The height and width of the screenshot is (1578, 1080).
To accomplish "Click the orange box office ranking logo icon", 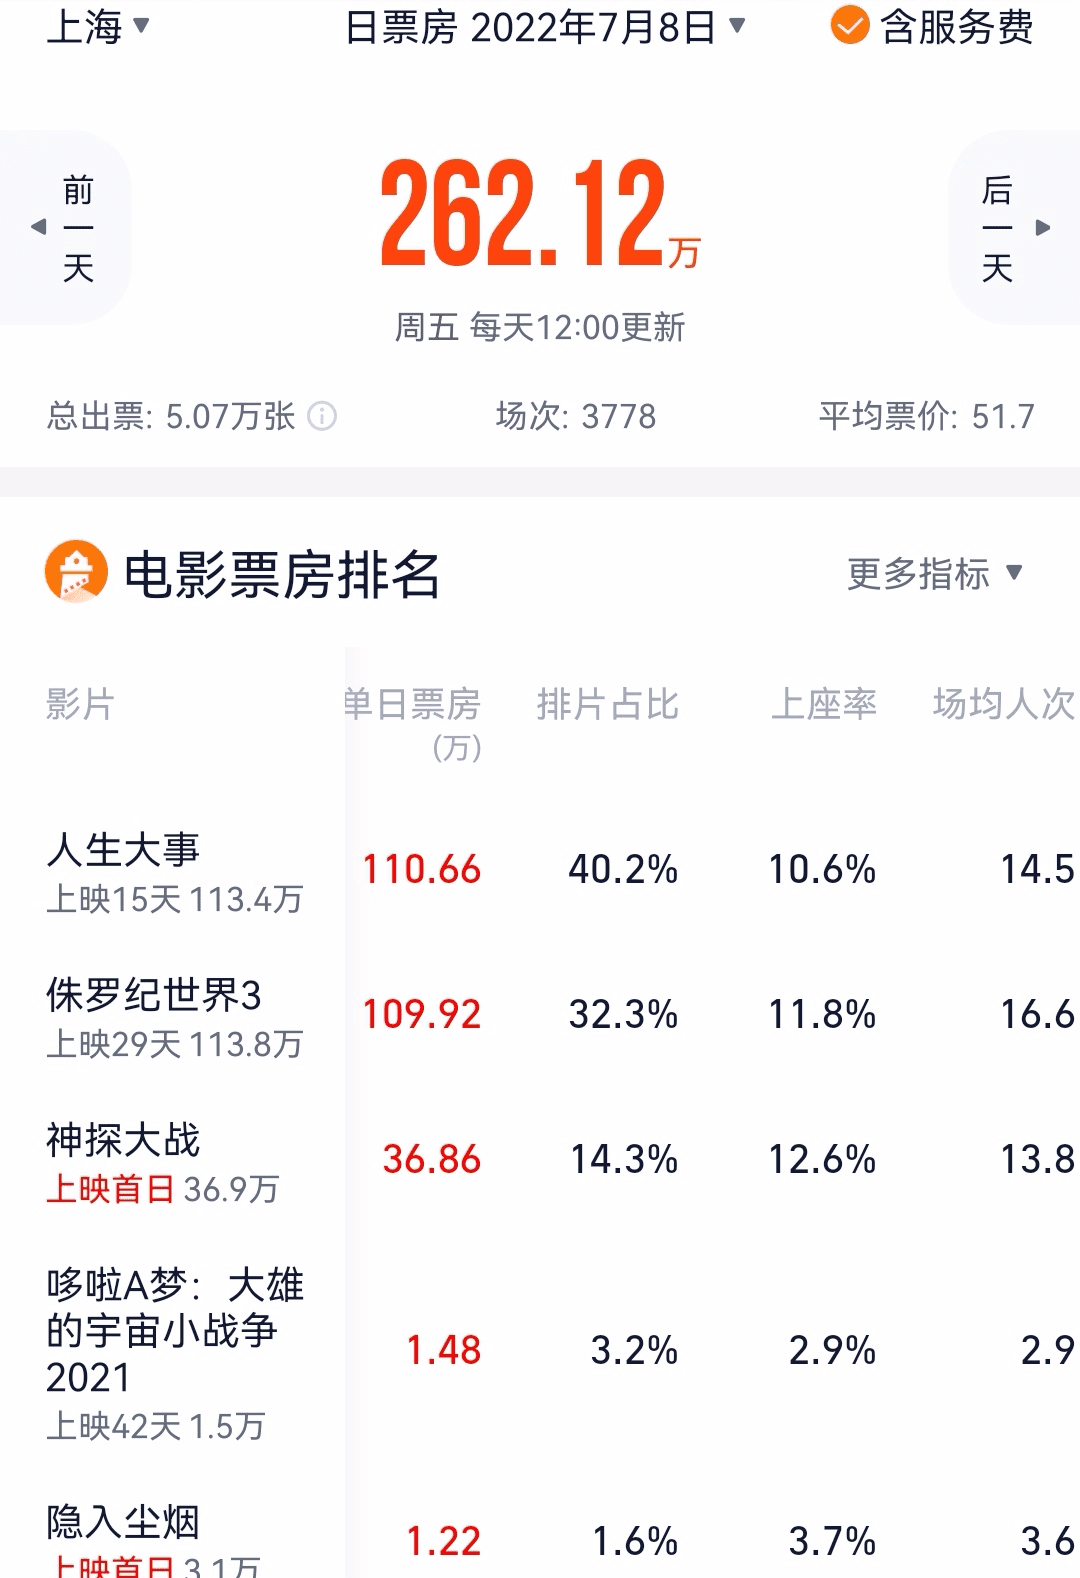I will pos(76,572).
